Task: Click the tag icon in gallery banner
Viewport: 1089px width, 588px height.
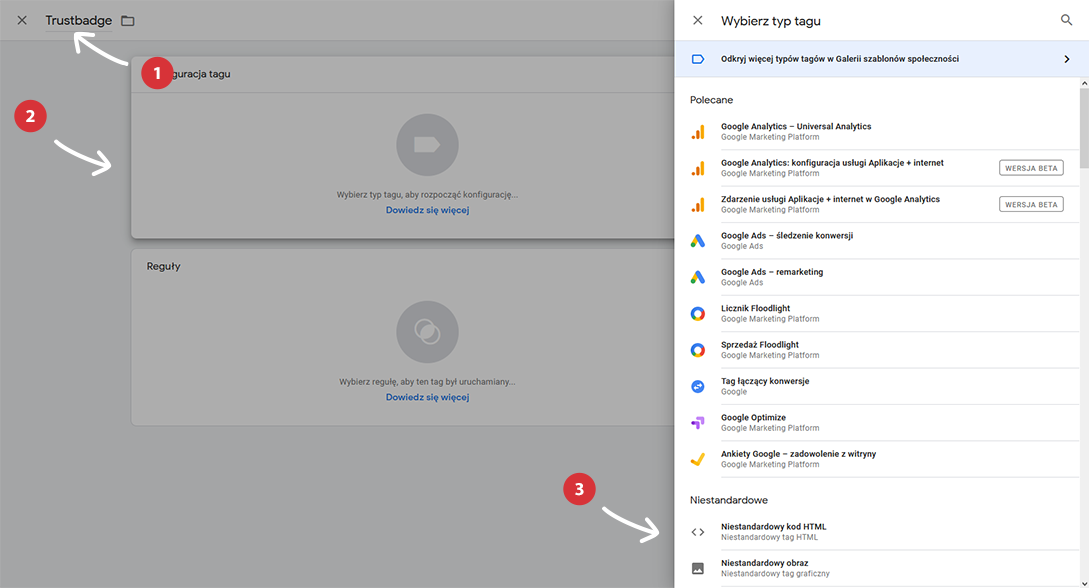Action: tap(698, 59)
